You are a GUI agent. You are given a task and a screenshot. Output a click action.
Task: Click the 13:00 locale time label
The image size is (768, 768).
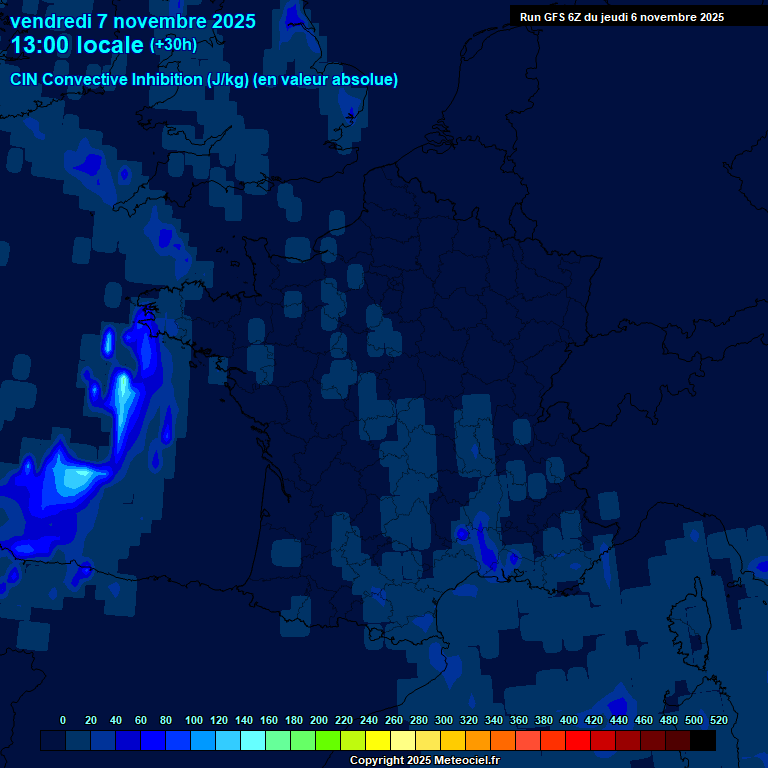pos(77,45)
